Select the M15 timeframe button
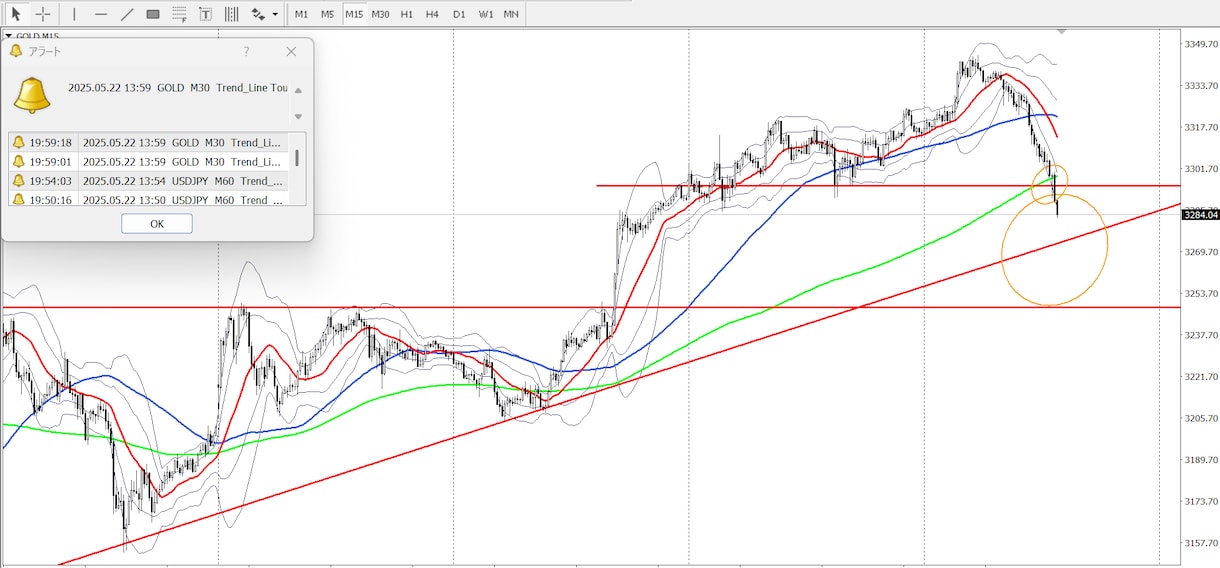 tap(354, 14)
